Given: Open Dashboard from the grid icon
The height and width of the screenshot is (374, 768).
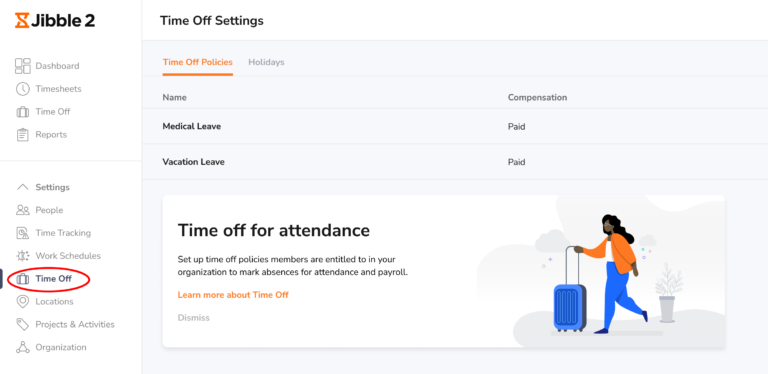Looking at the screenshot, I should (23, 66).
